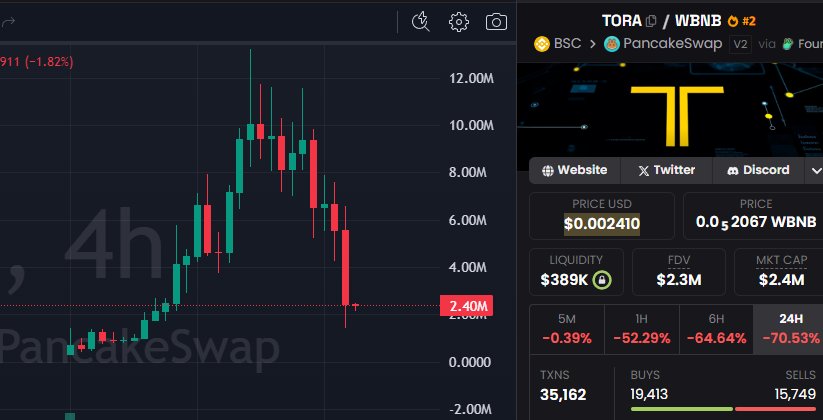Click the liquidity lock icon
The height and width of the screenshot is (420, 823).
[601, 279]
